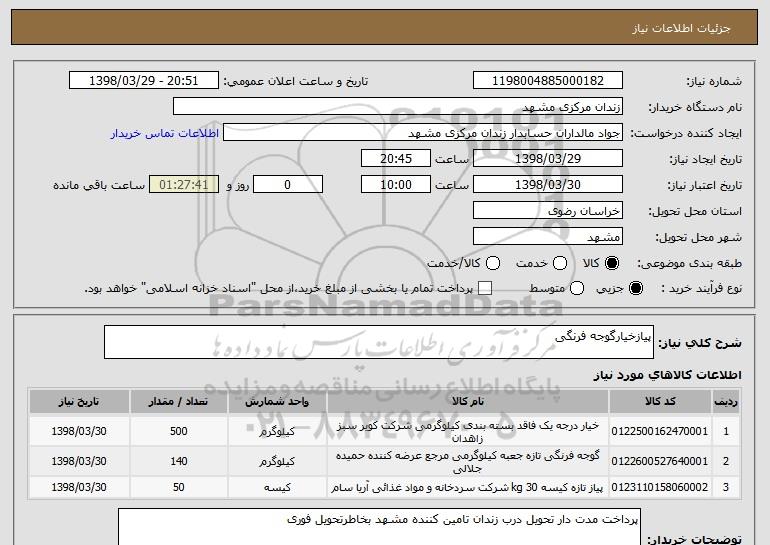
Task: Click the creation date field 1398/03/29
Action: [548, 159]
